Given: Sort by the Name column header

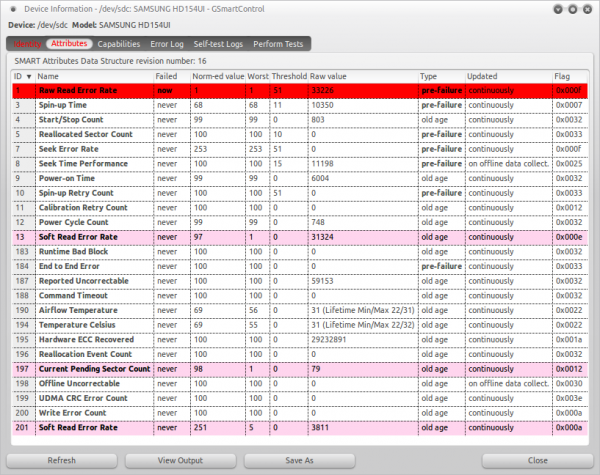Looking at the screenshot, I should point(94,76).
